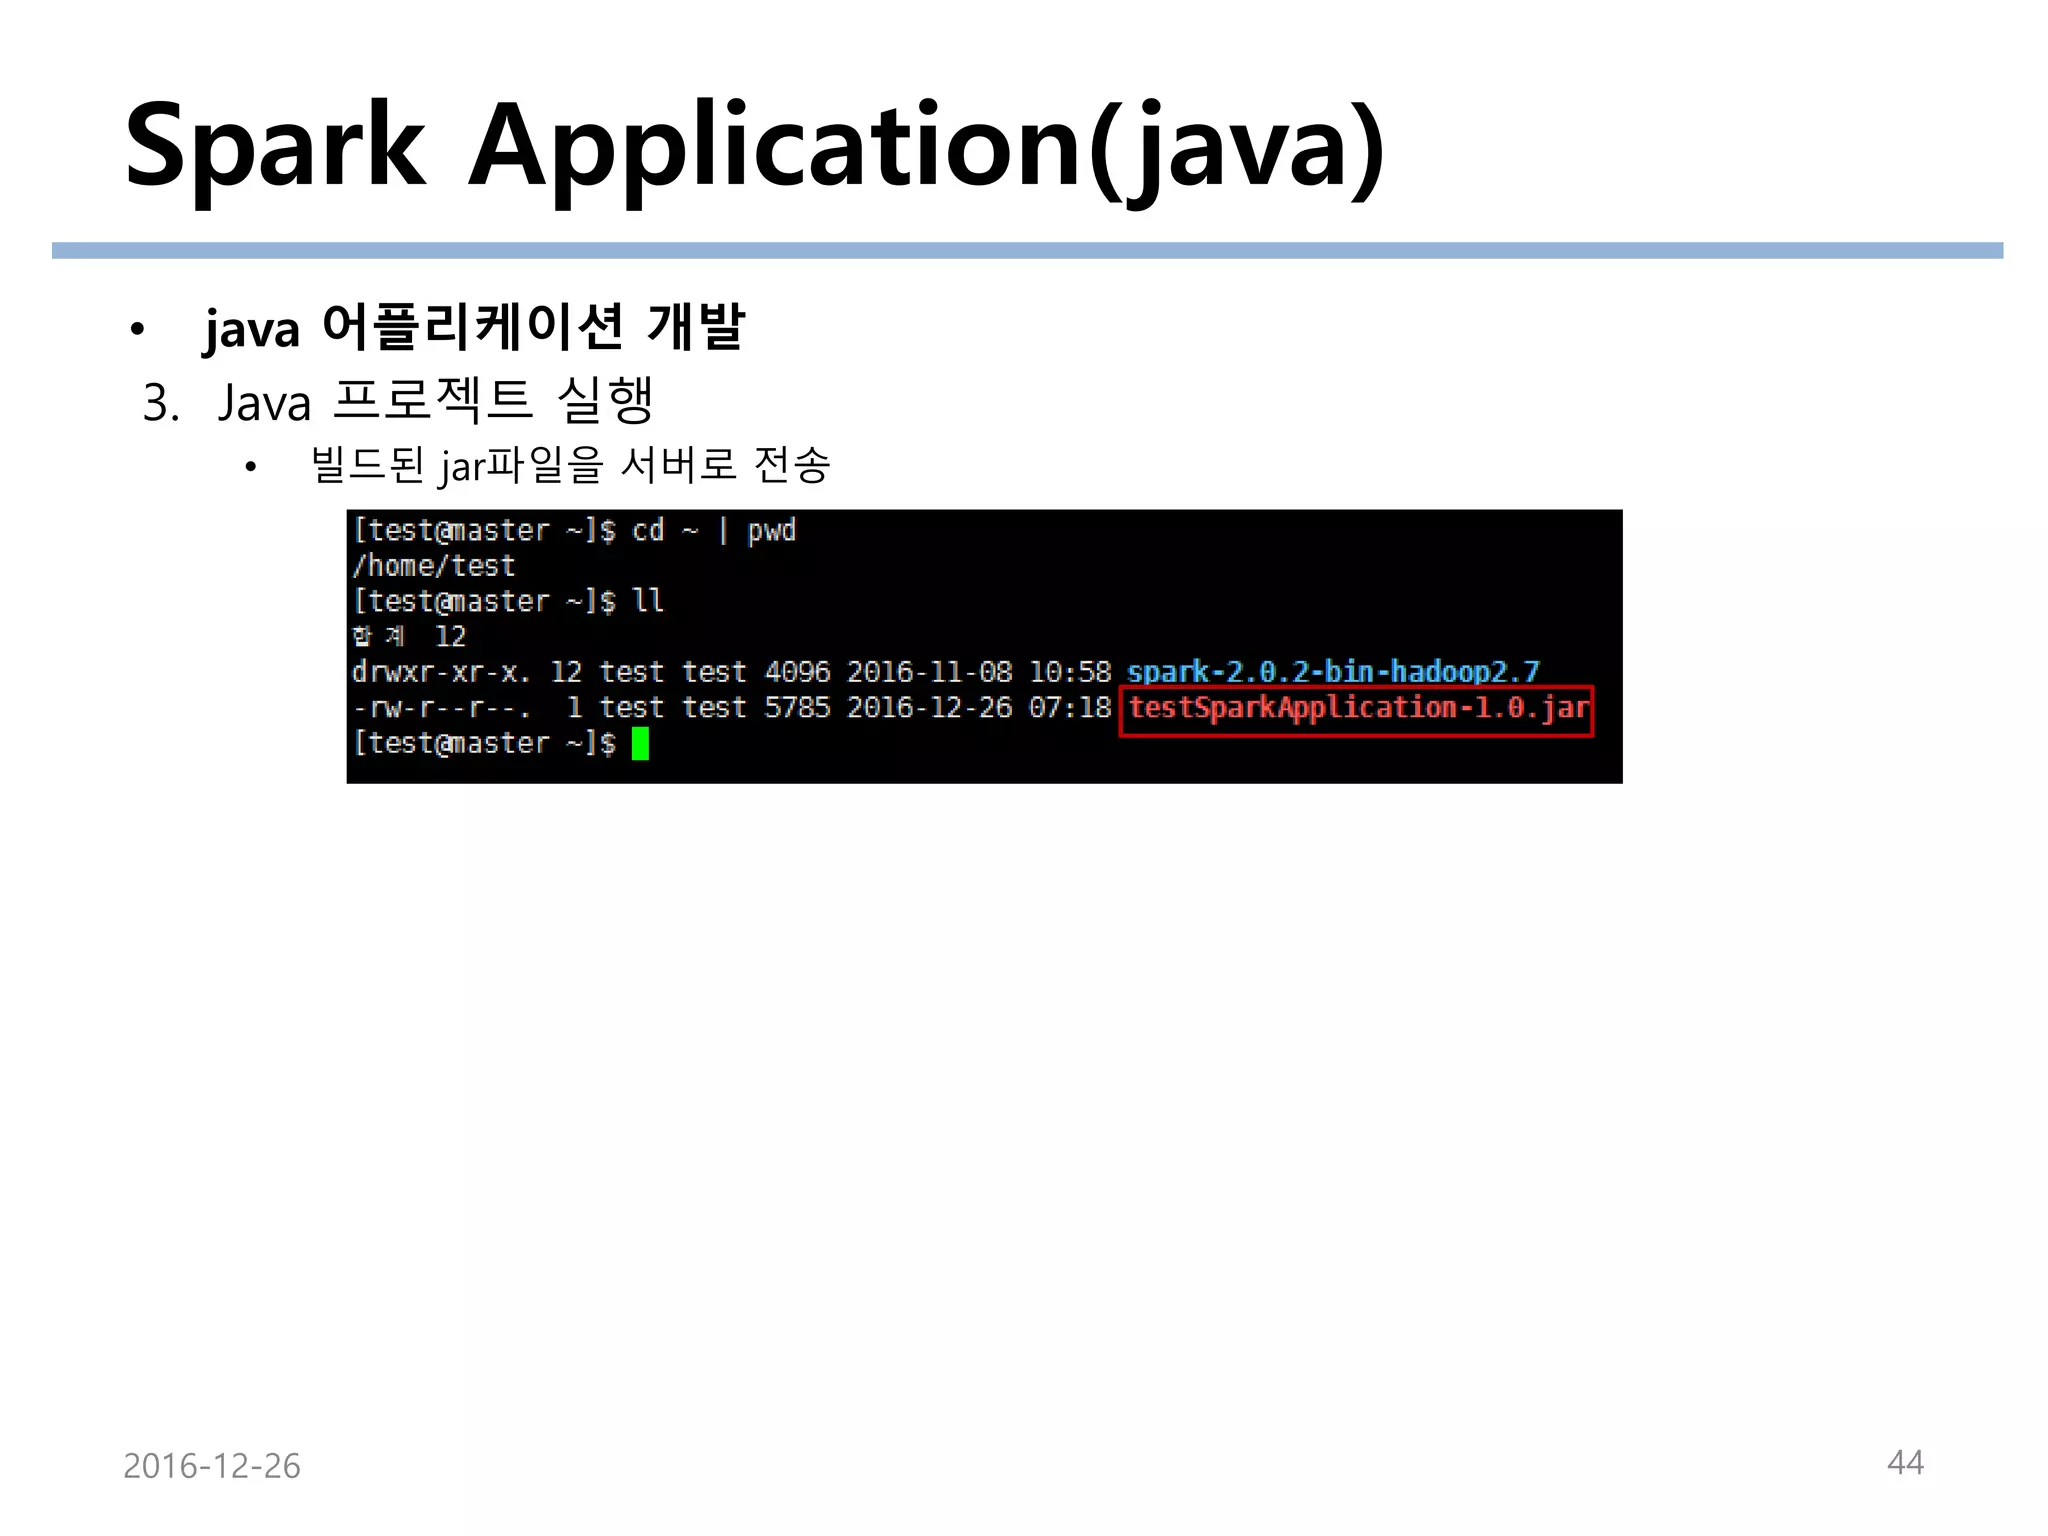Screen dimensions: 2048x1536
Task: Click the footer date 2016-12-26
Action: click(212, 1466)
